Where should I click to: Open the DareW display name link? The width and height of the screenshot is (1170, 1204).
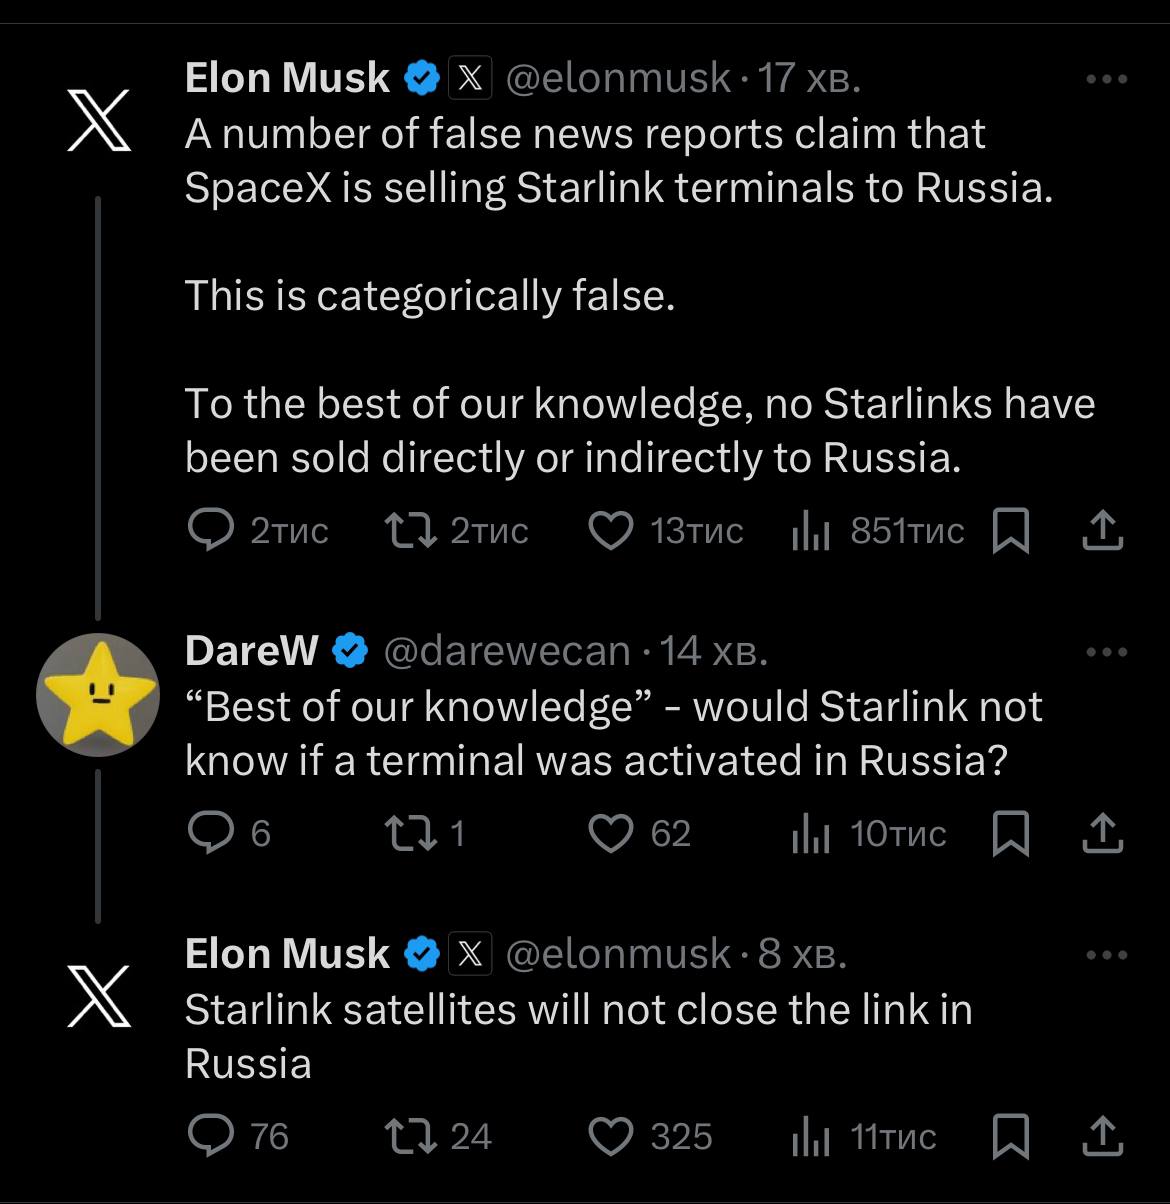pyautogui.click(x=251, y=652)
